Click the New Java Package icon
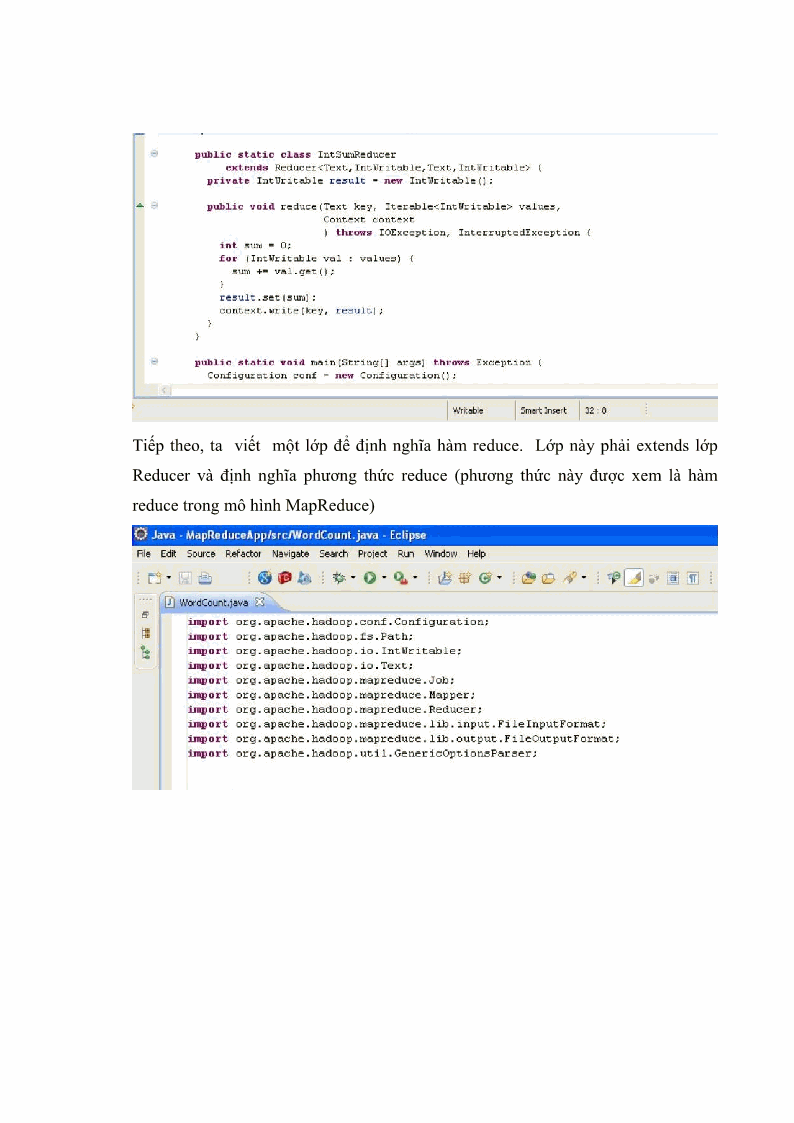The image size is (794, 1123). (x=446, y=578)
